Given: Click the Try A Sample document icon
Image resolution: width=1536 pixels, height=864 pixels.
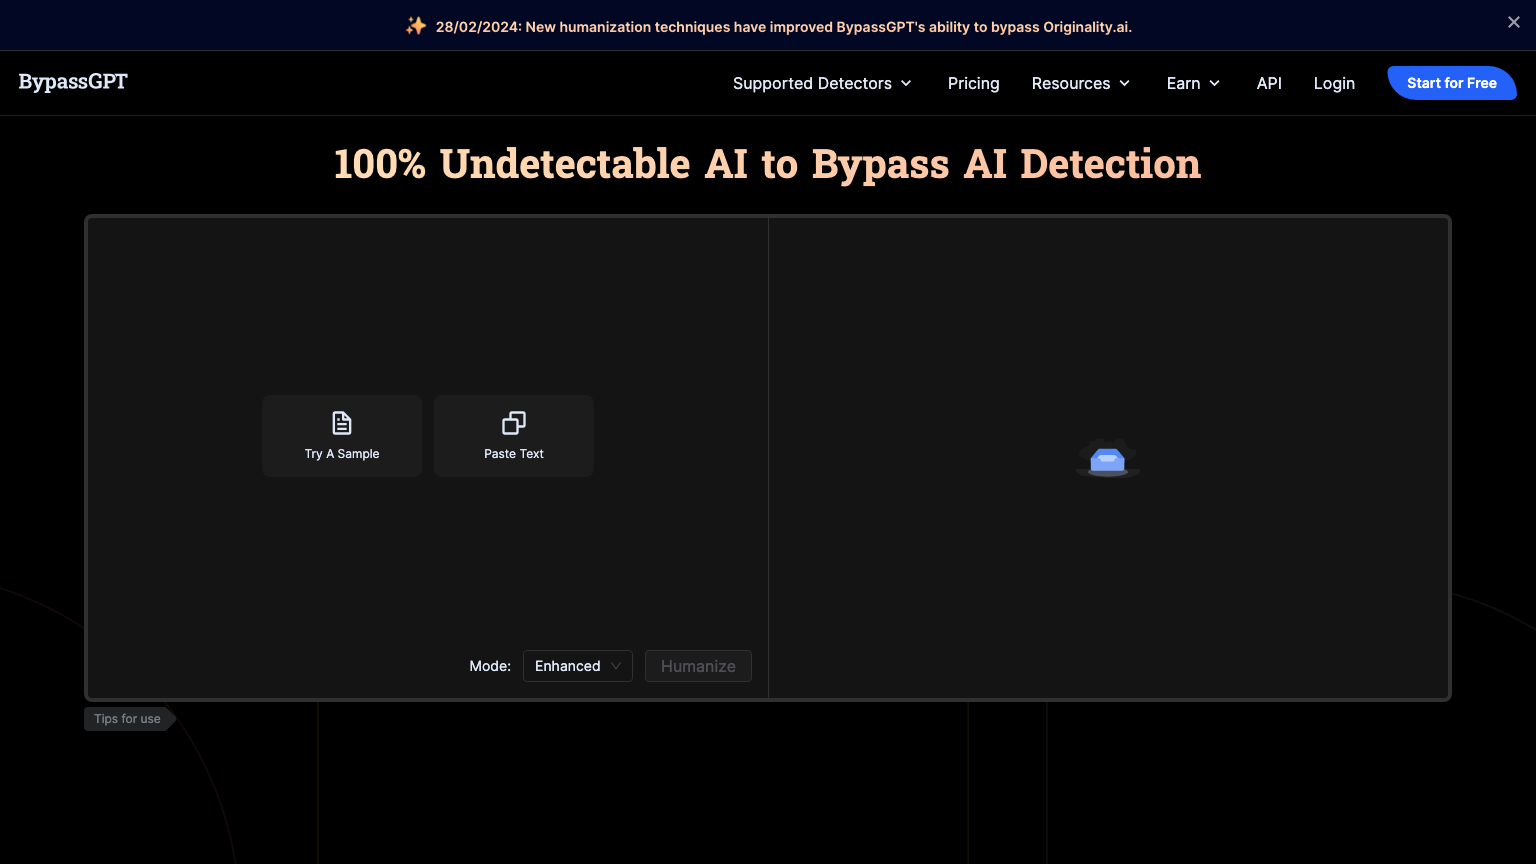Looking at the screenshot, I should point(341,422).
